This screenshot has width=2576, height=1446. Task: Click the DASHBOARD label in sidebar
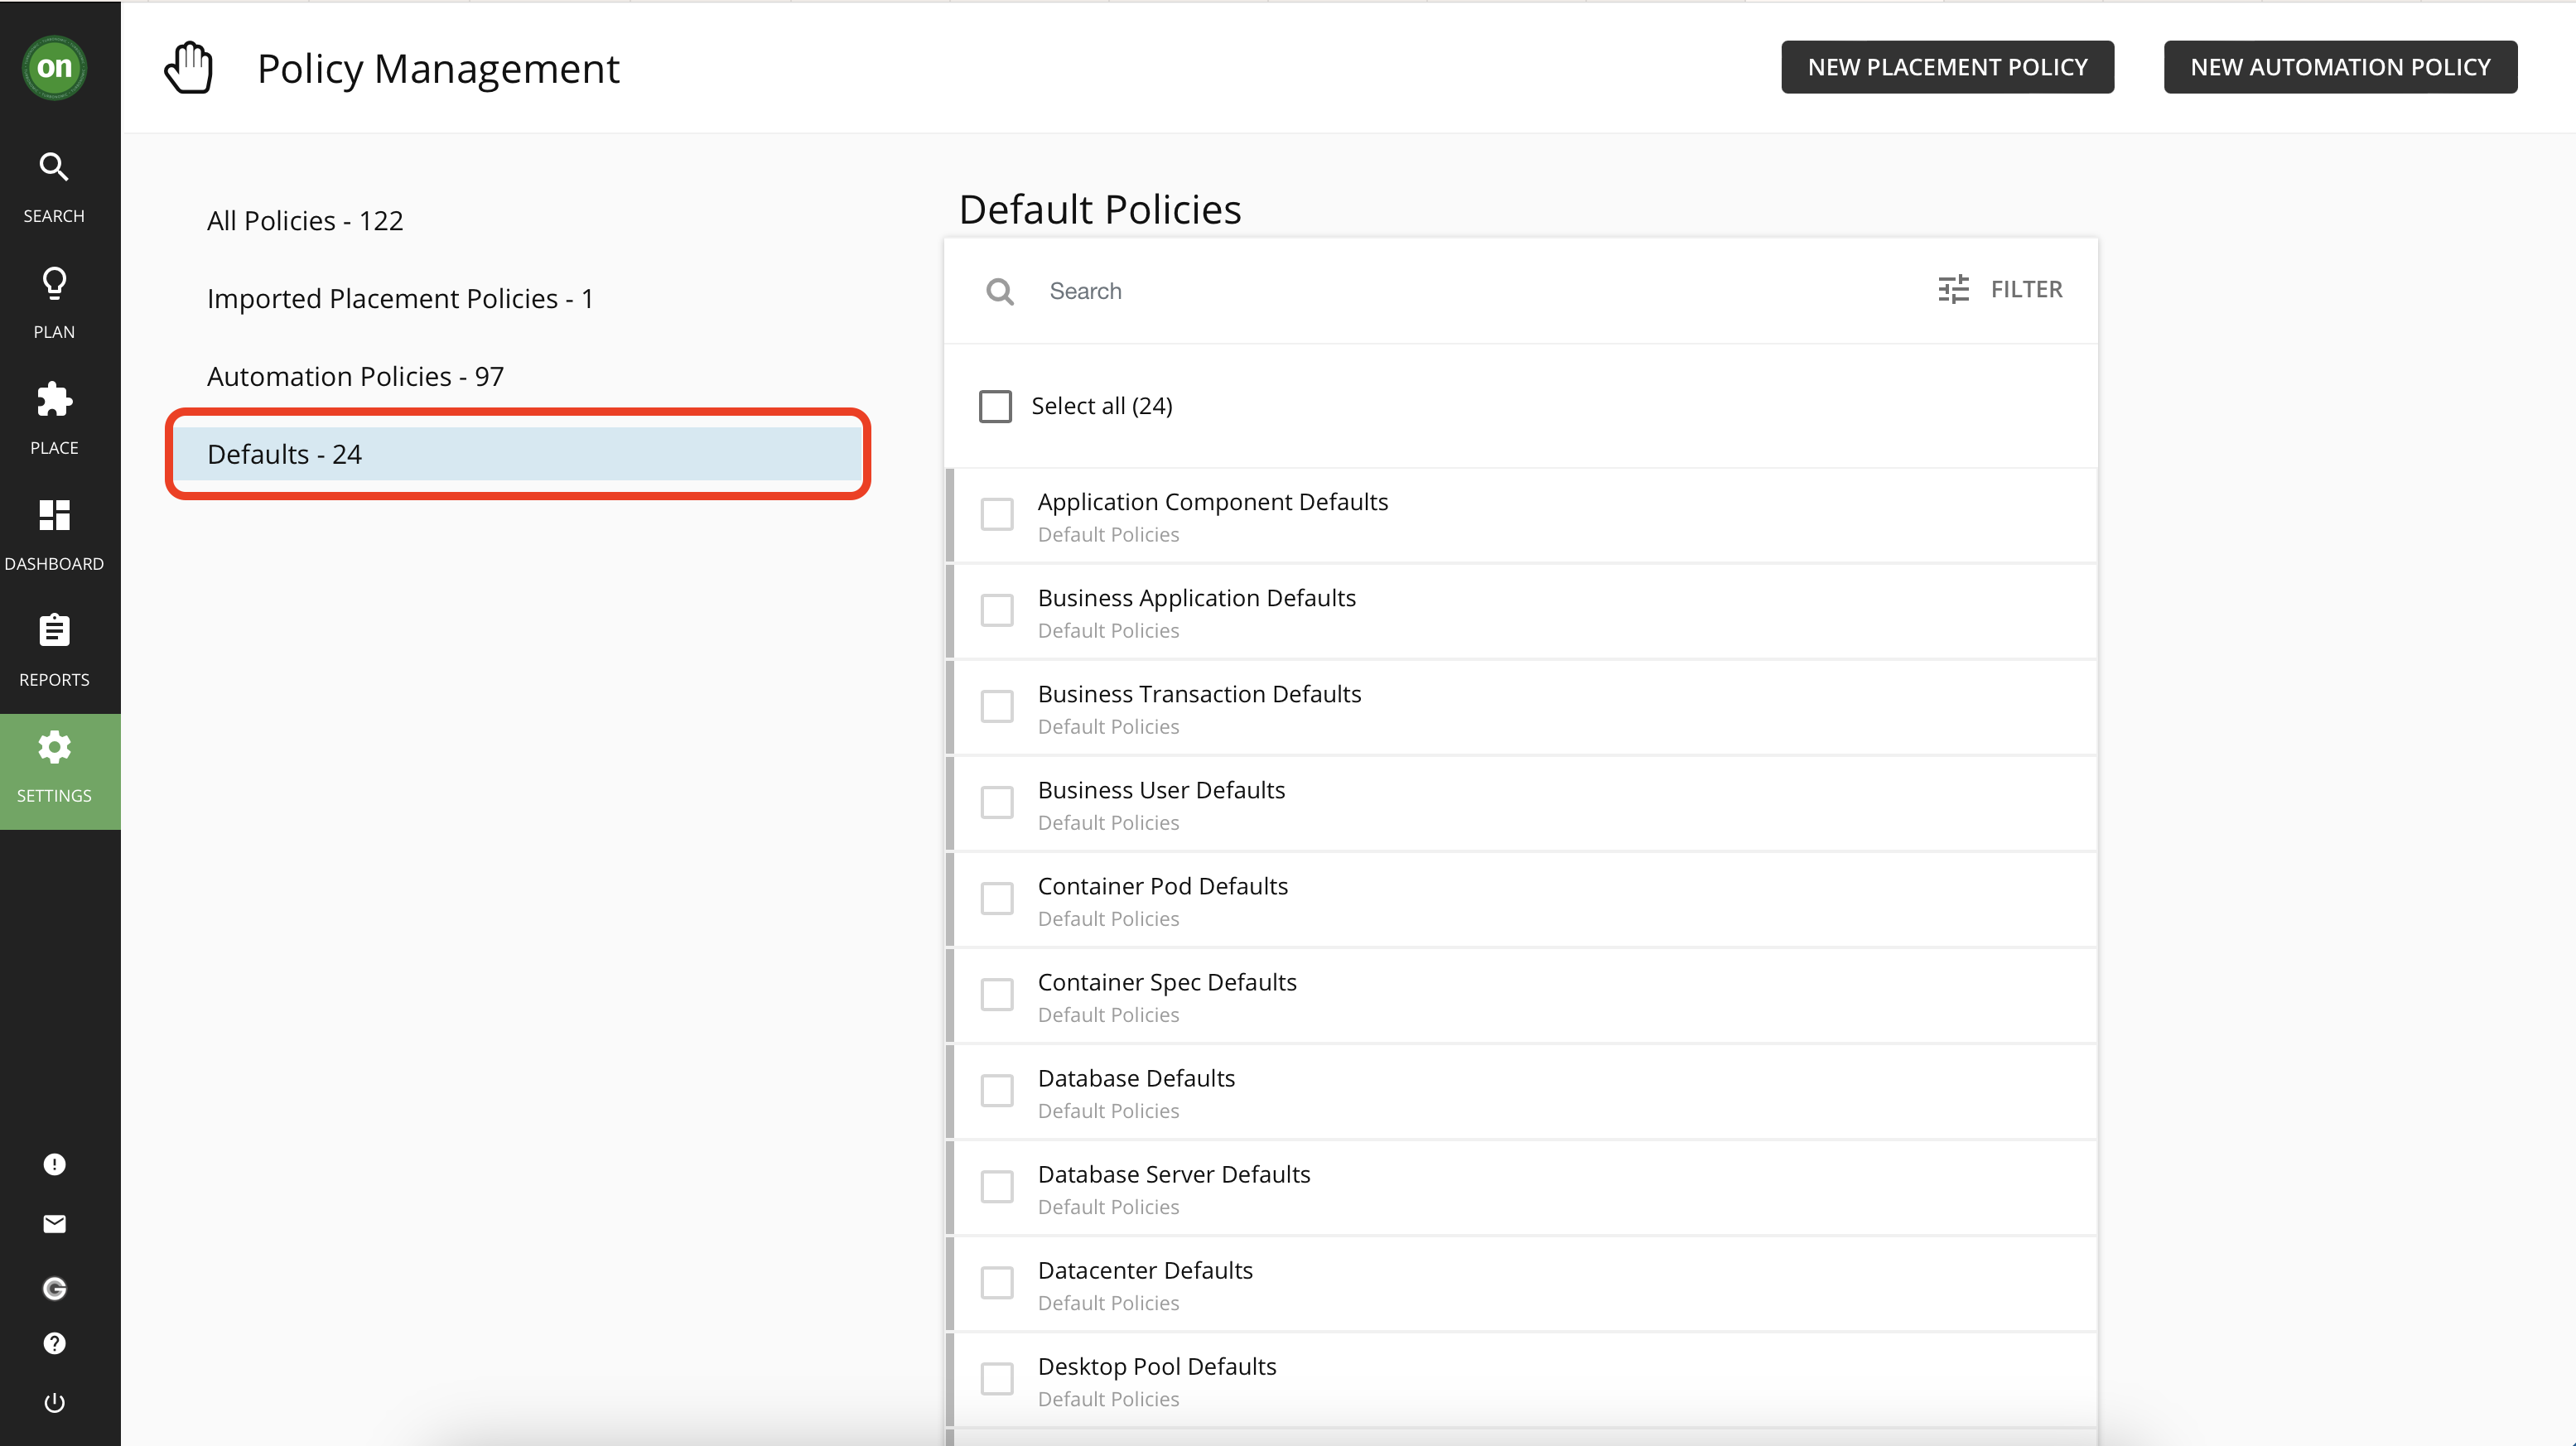54,564
